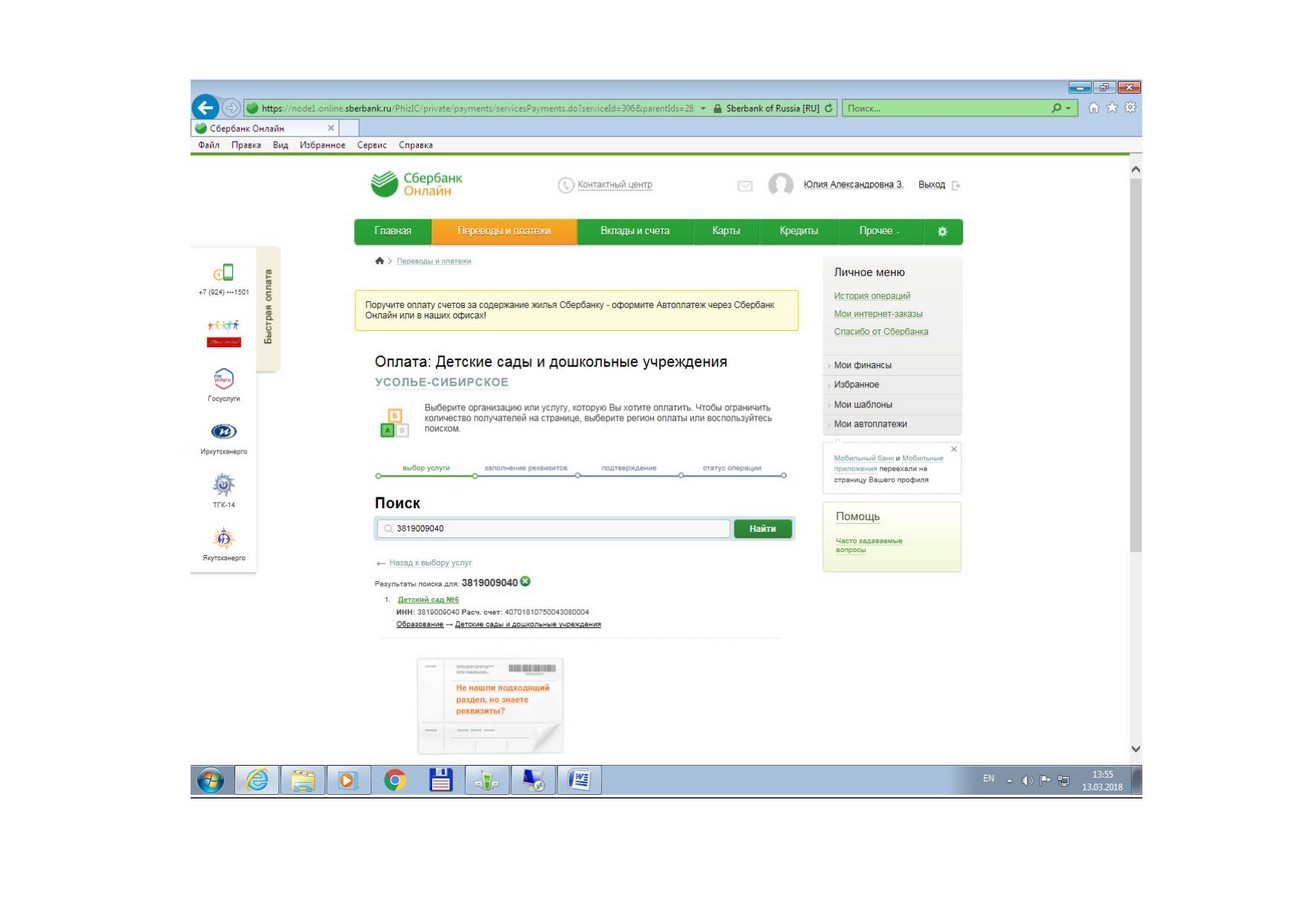Open the Windows Start button
The image size is (1300, 920).
pos(210,781)
